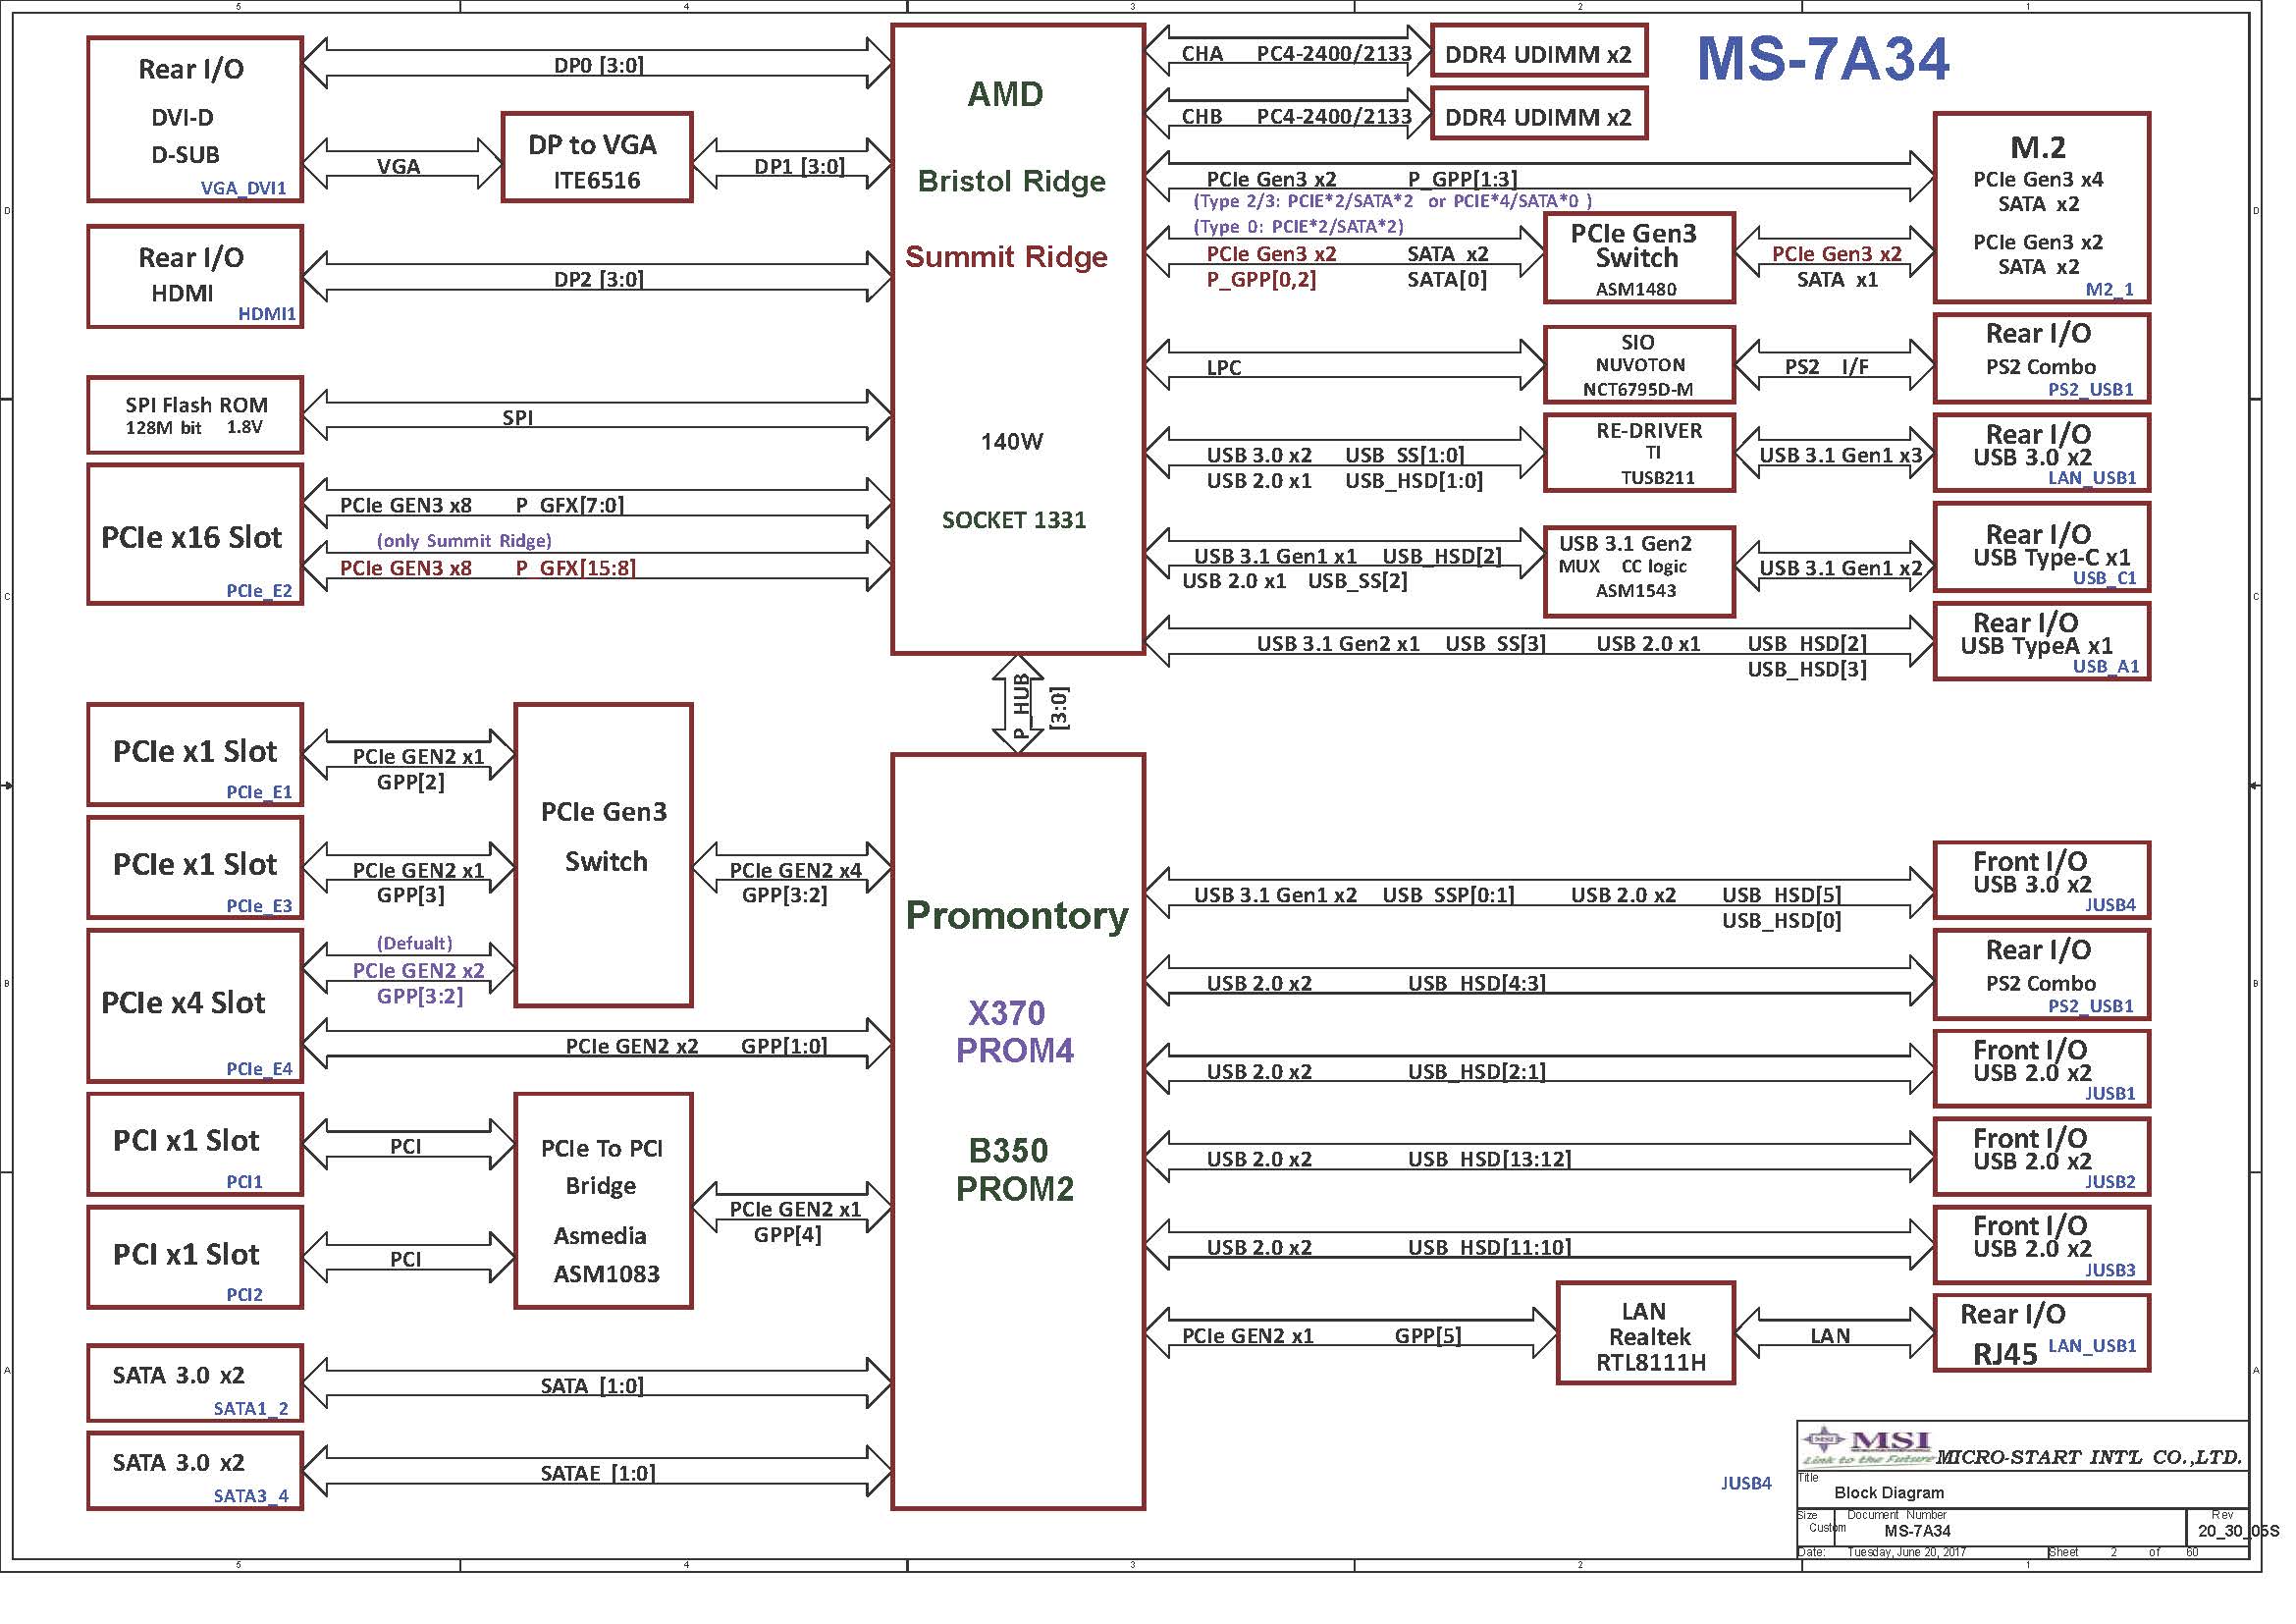Click the SATA1_2 connector label
Image resolution: width=2296 pixels, height=1624 pixels.
pos(250,1408)
